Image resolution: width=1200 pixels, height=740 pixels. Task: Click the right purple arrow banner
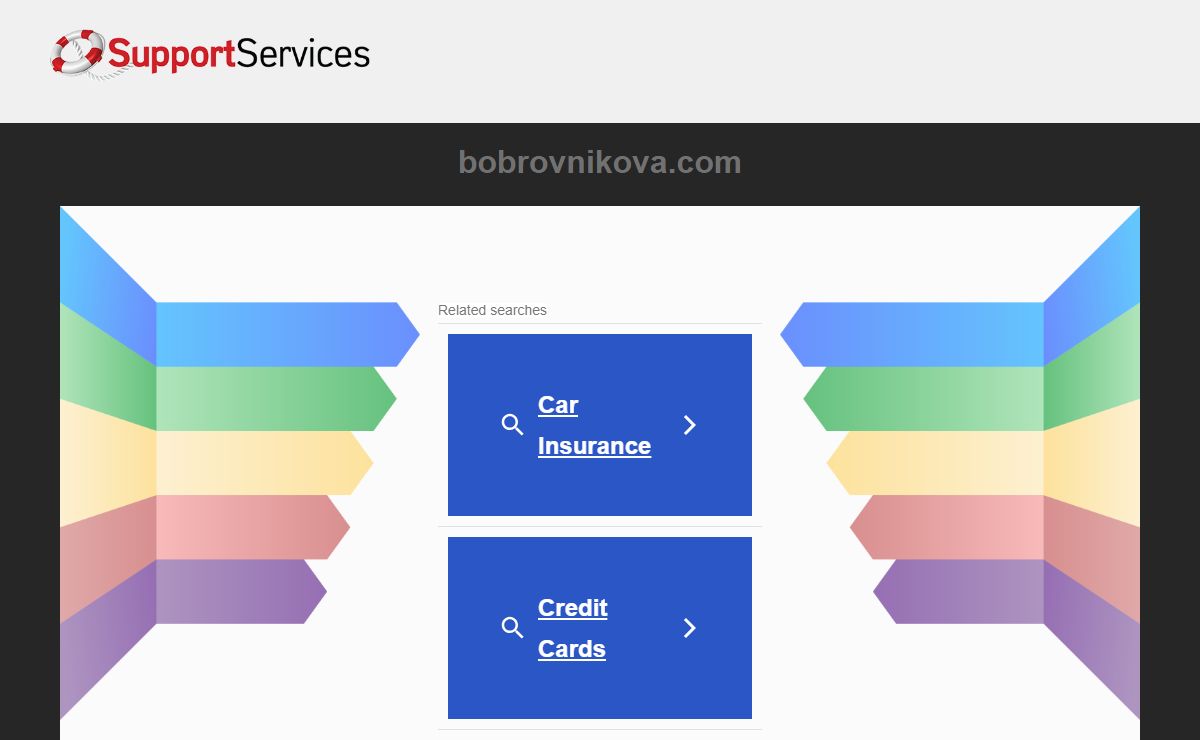(x=959, y=591)
